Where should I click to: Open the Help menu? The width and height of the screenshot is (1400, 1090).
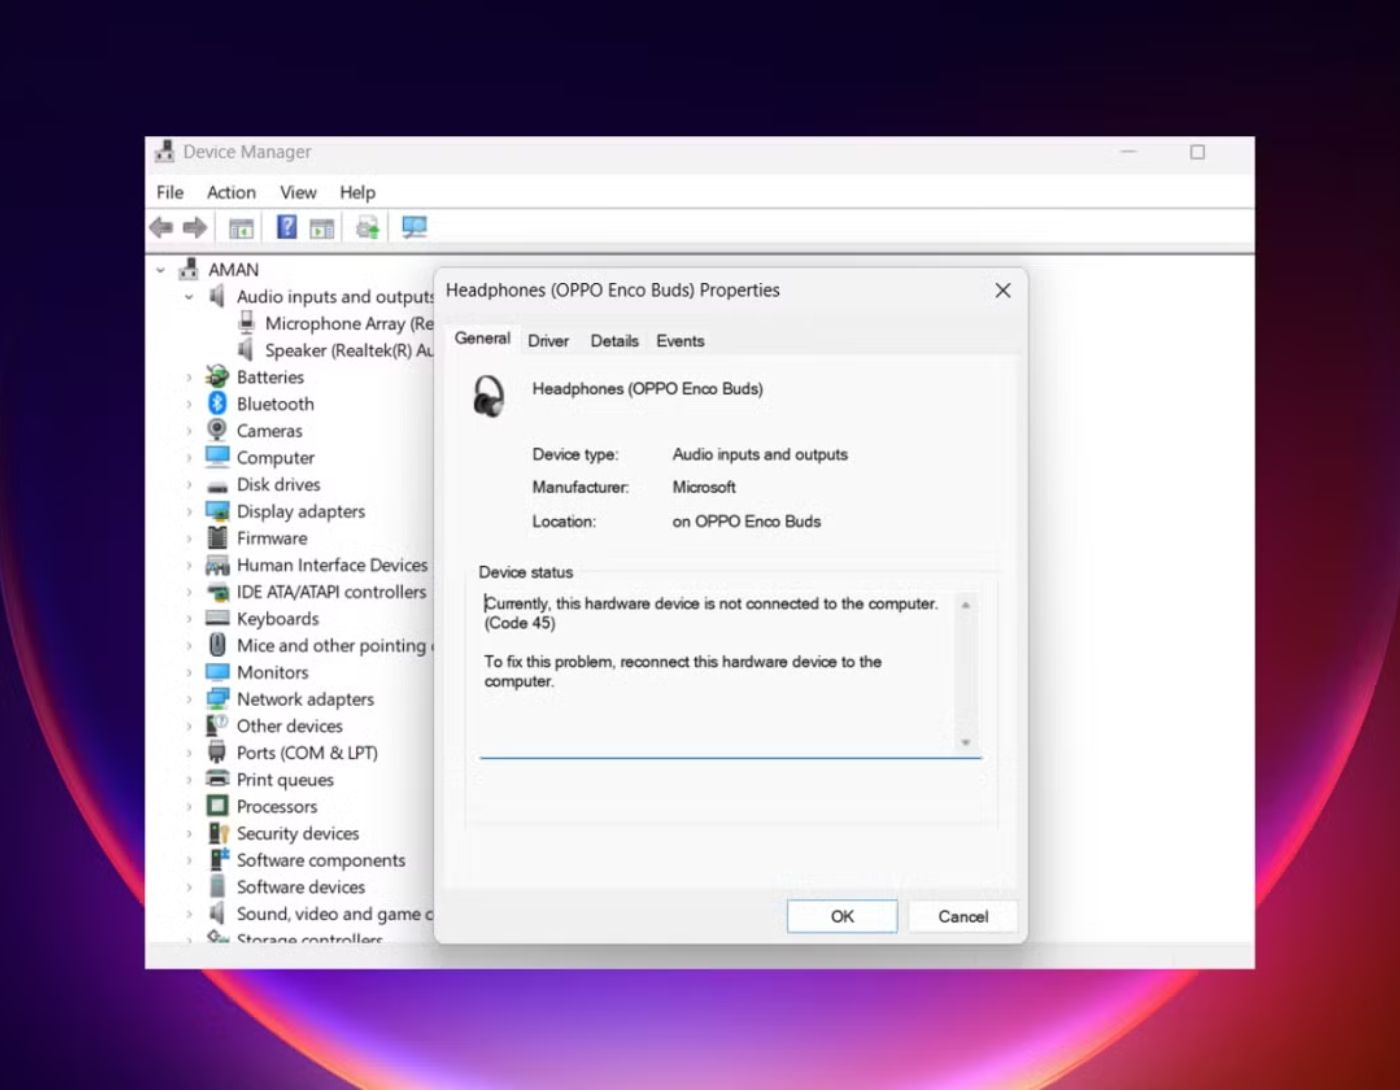click(x=357, y=192)
